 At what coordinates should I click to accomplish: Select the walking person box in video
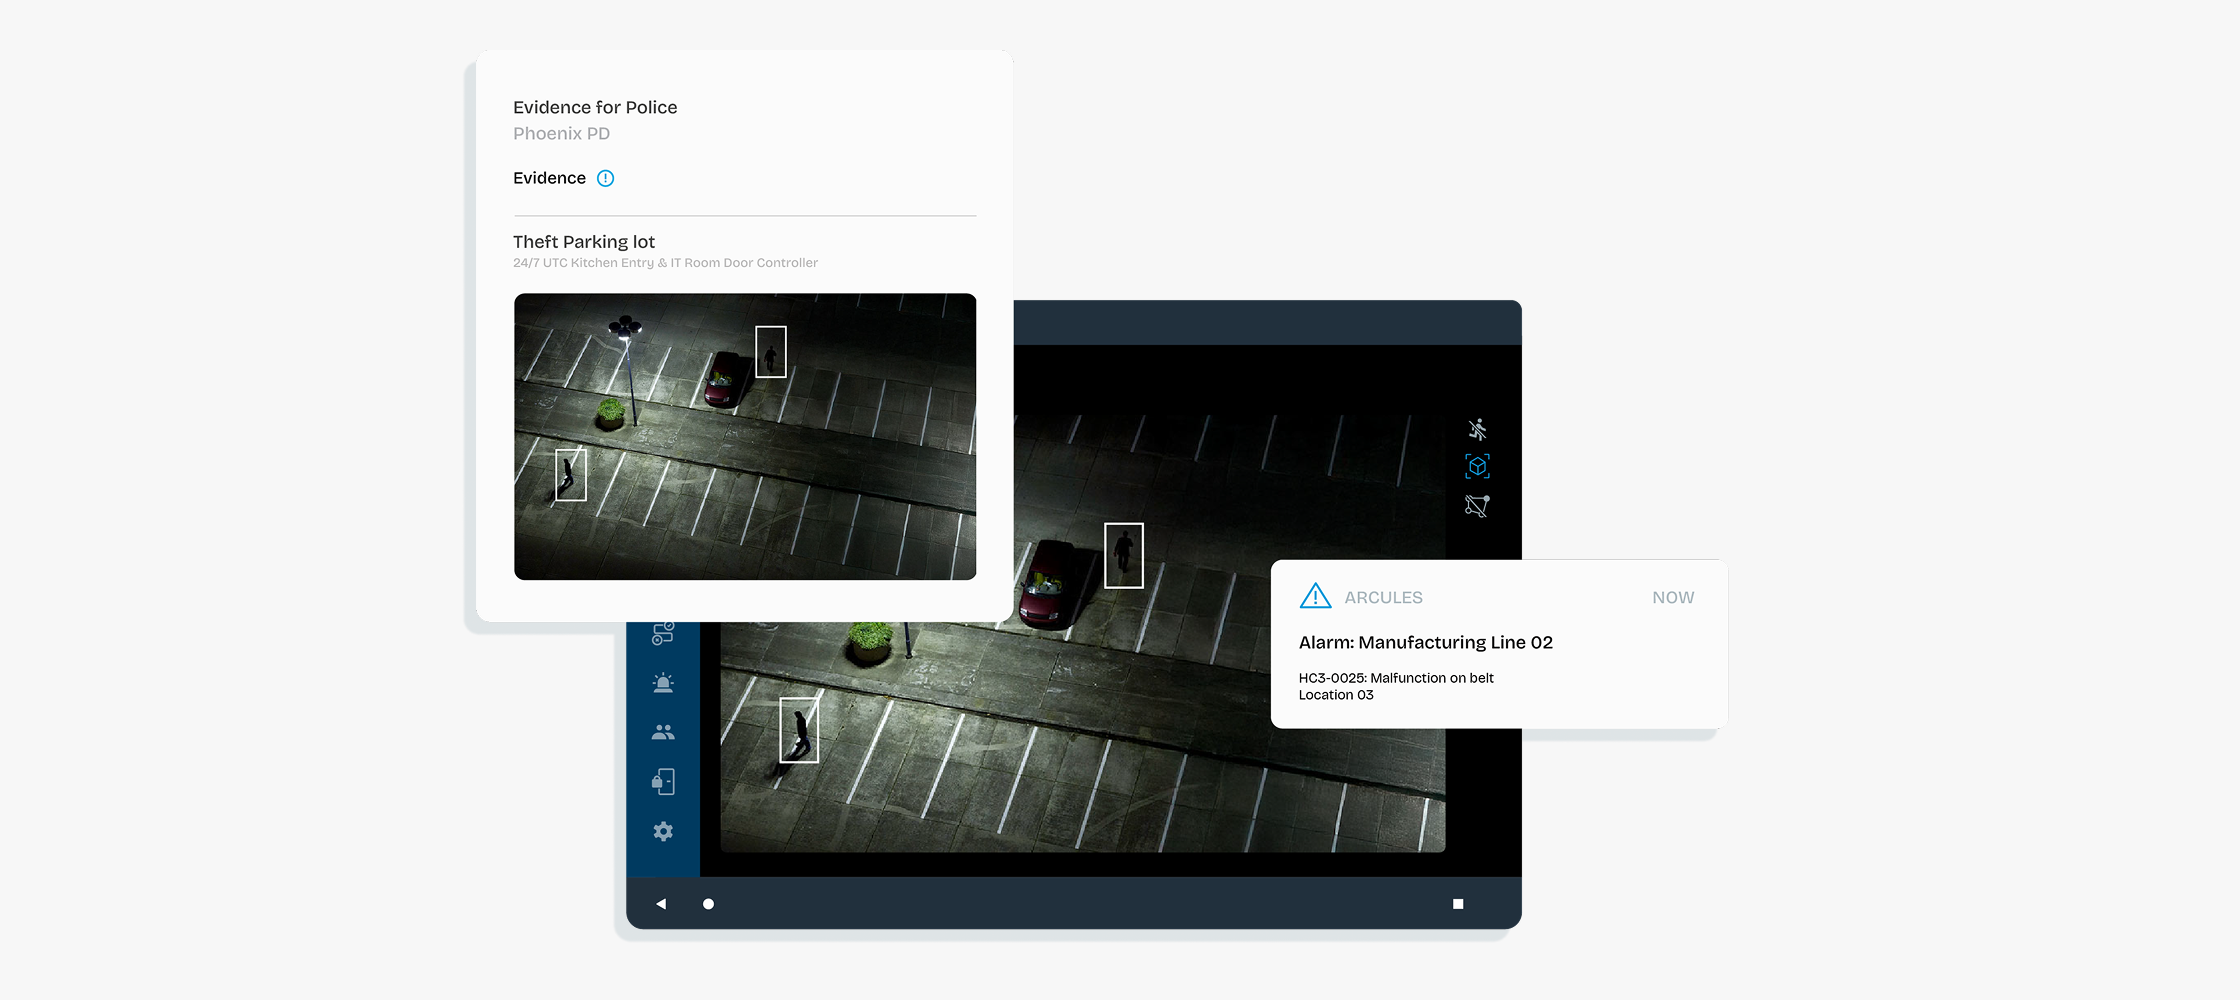click(798, 730)
